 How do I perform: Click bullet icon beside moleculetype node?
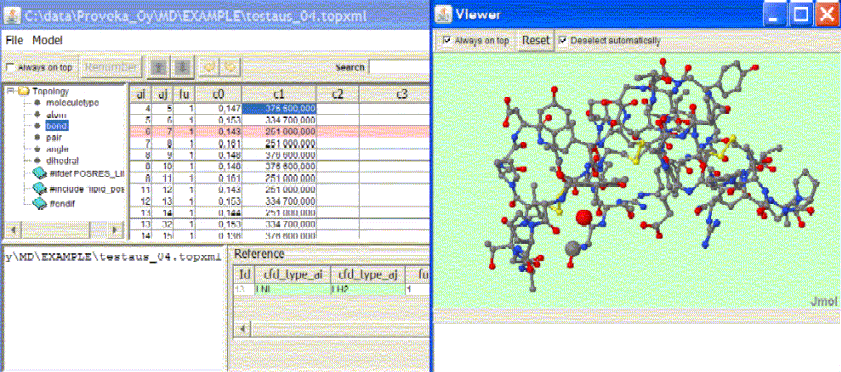coord(38,102)
